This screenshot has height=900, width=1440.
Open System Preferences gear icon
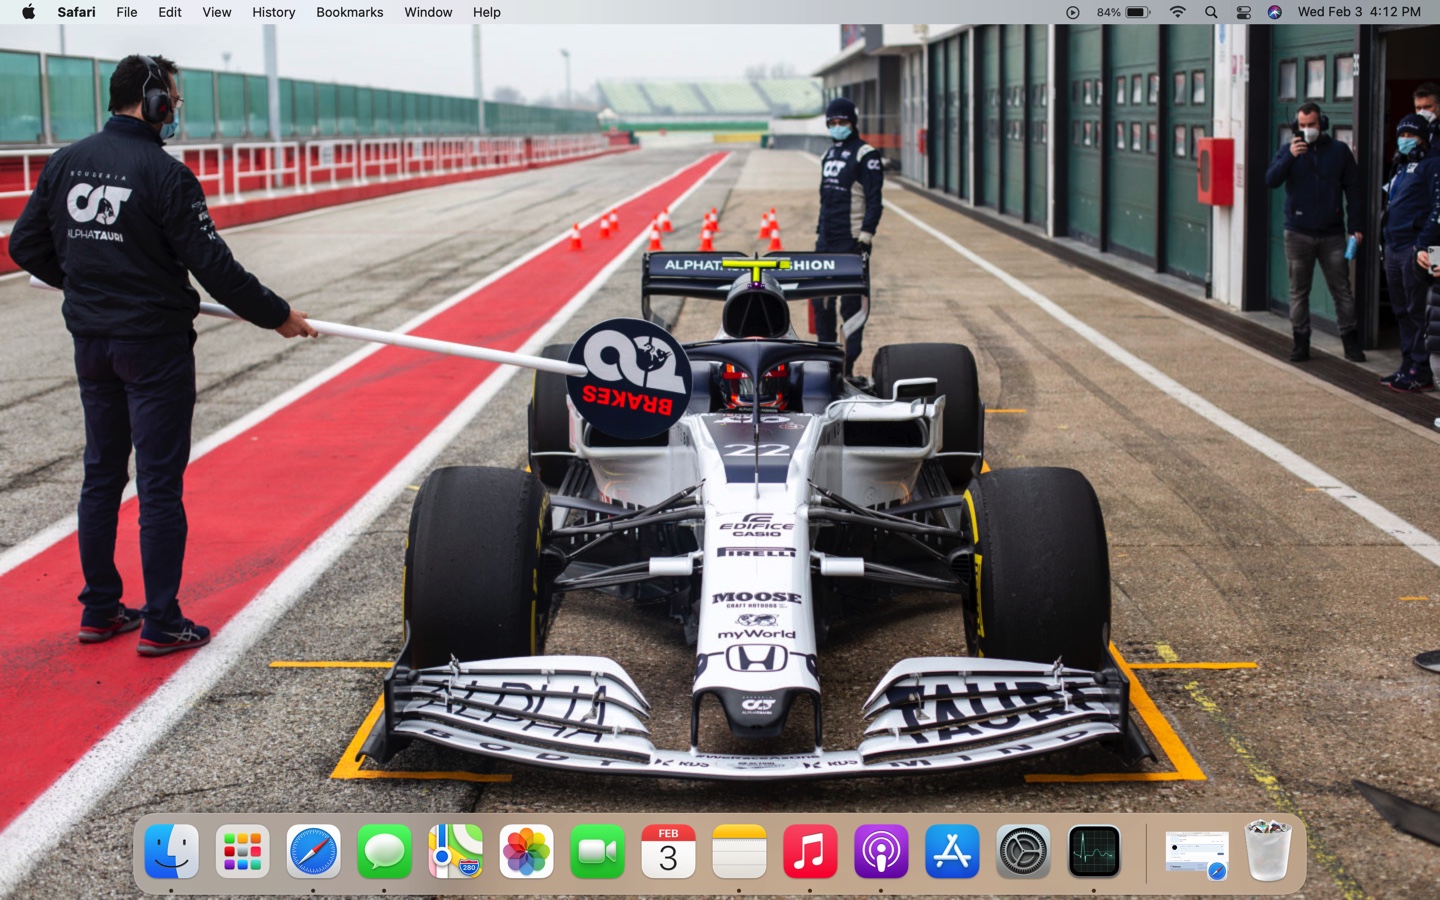1023,852
